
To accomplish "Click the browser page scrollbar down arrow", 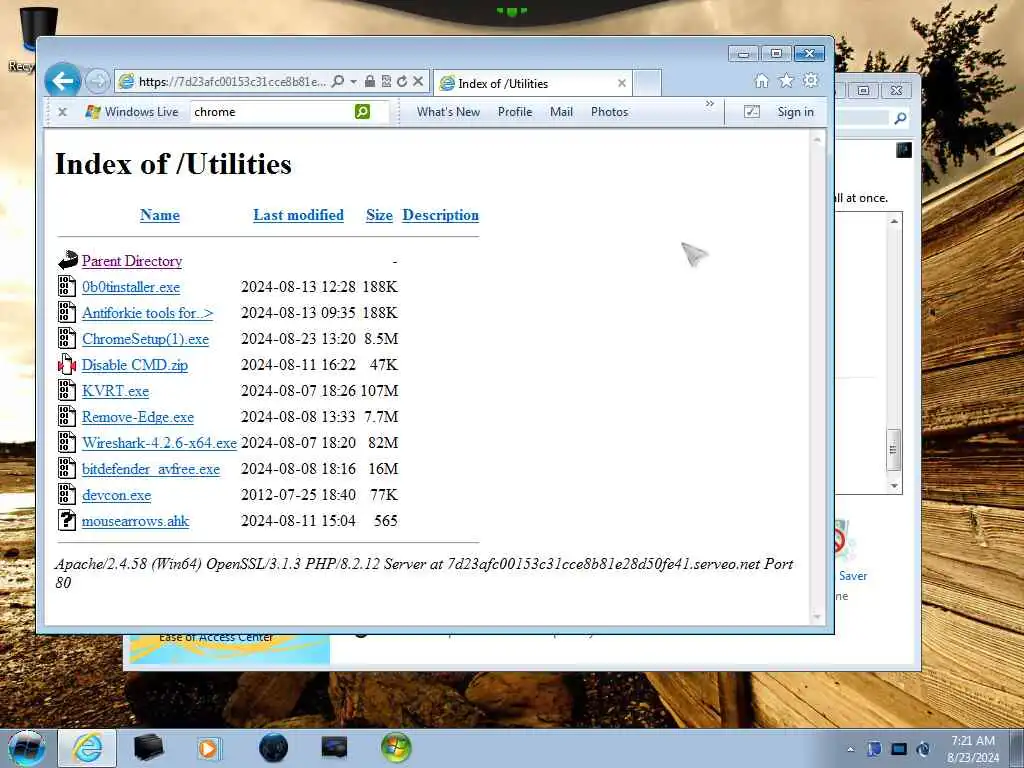I will pyautogui.click(x=817, y=616).
